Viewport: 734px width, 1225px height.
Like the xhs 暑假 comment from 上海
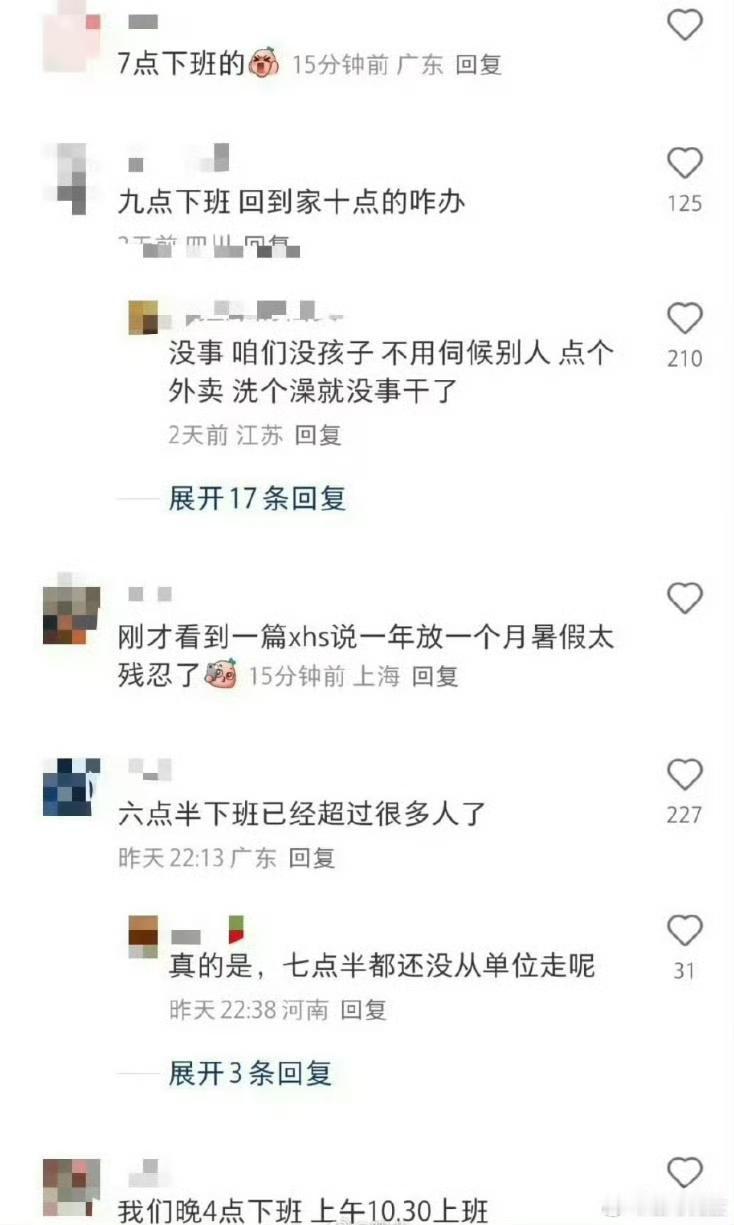(x=684, y=598)
